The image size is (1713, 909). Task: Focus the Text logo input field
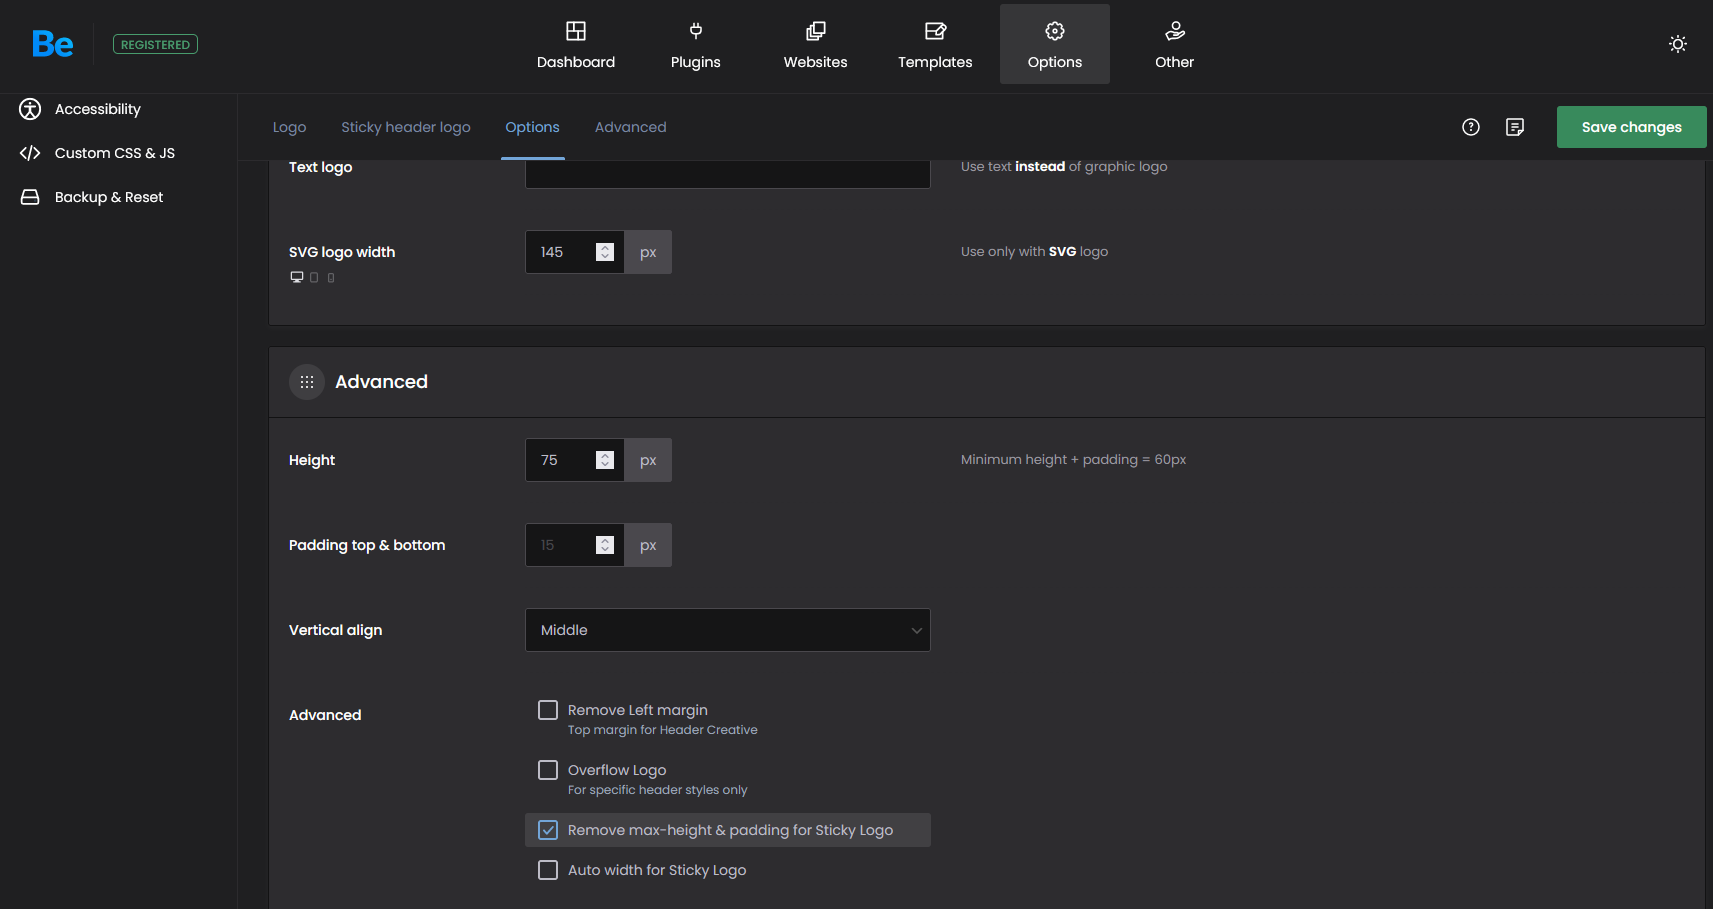728,172
